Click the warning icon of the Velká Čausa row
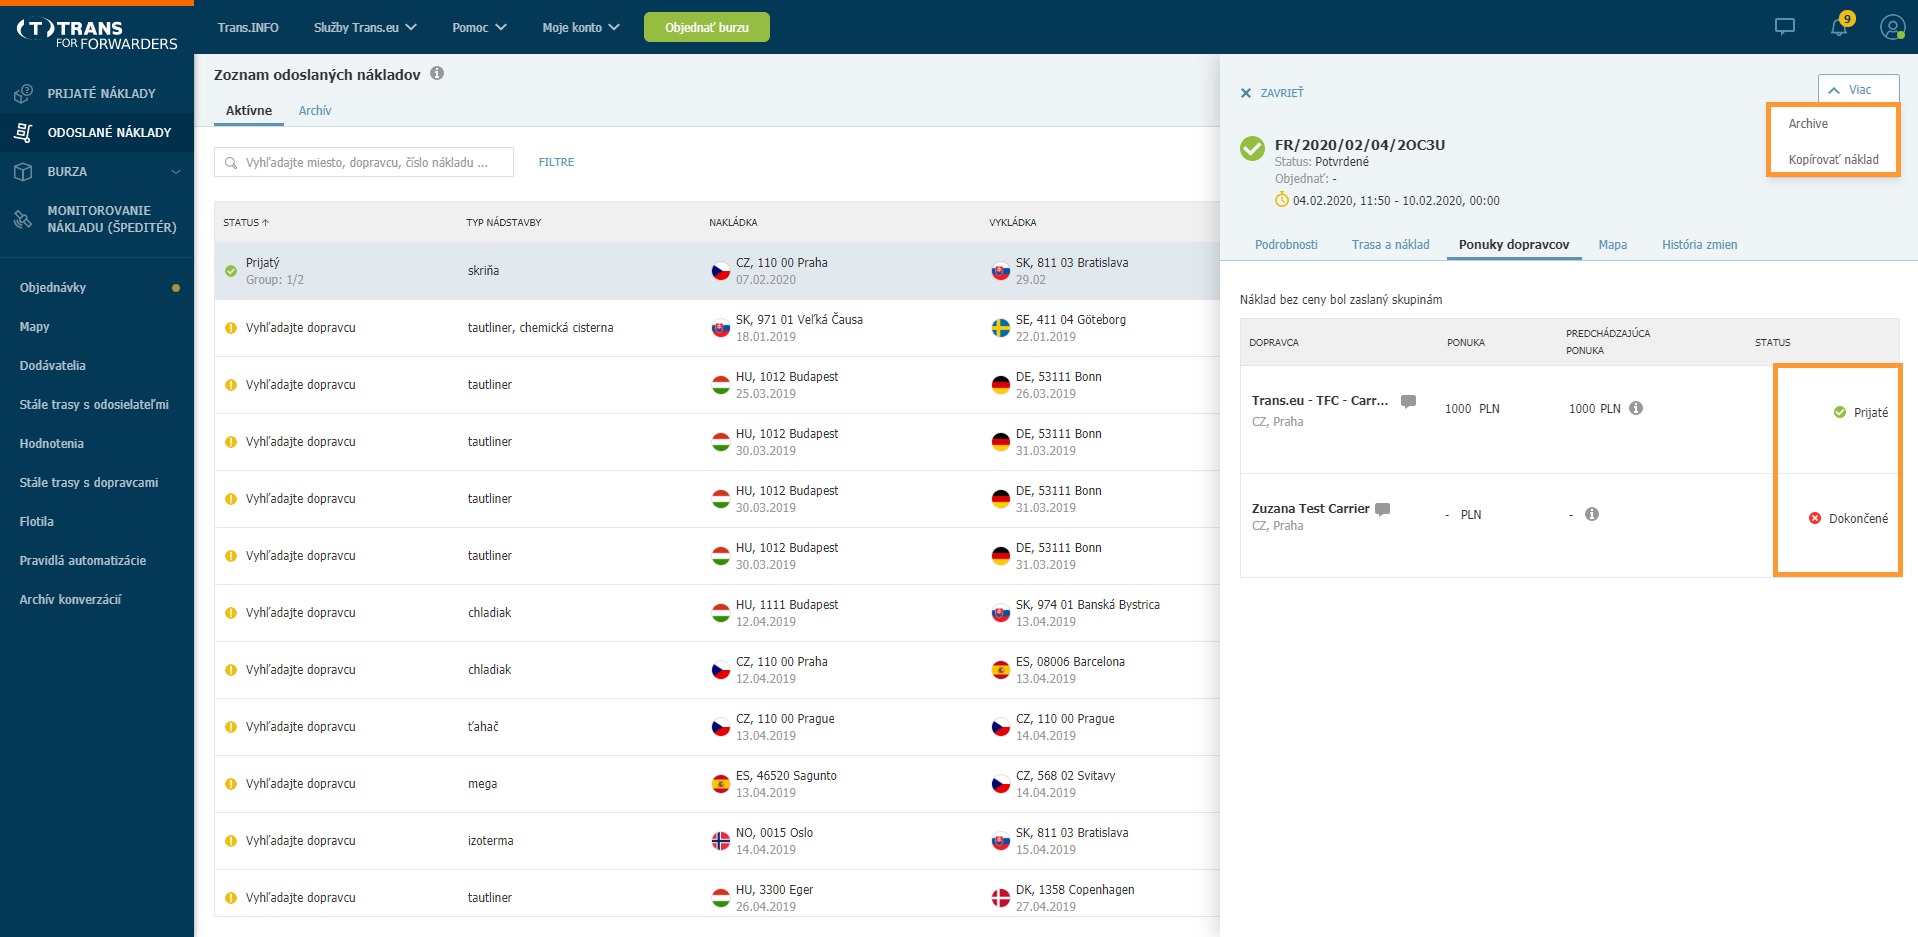The image size is (1918, 937). [x=231, y=328]
